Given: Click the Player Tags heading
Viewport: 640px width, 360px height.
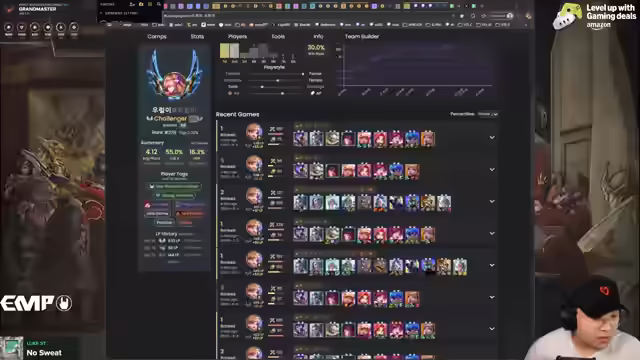Looking at the screenshot, I should click(174, 174).
